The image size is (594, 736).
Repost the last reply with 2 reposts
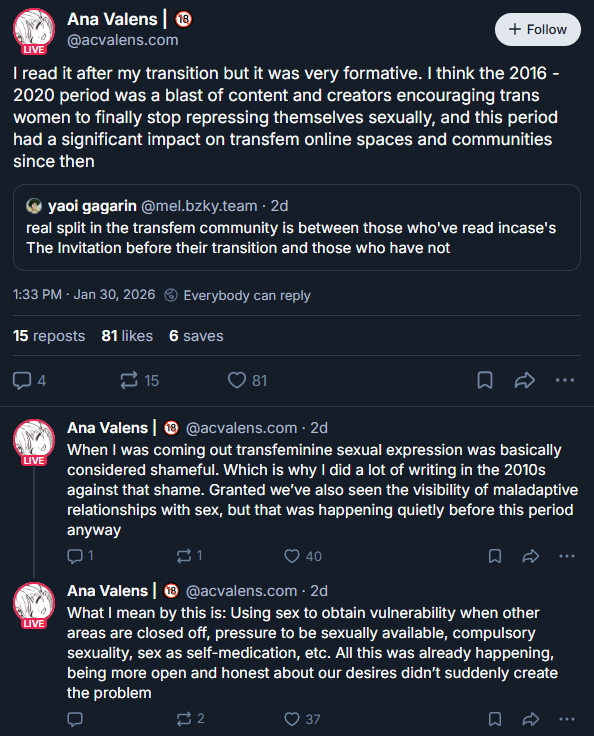[x=184, y=719]
